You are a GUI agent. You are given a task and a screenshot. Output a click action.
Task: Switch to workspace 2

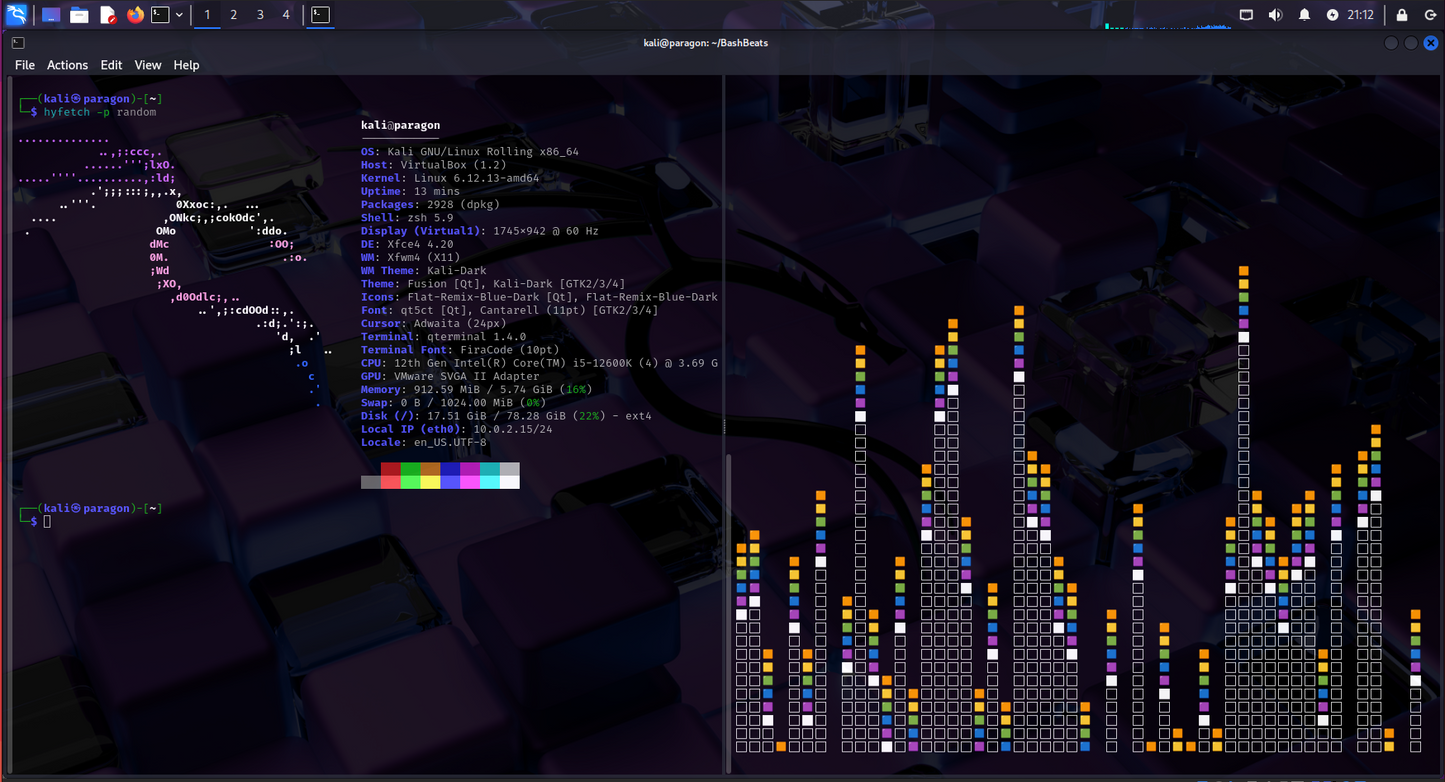point(233,15)
